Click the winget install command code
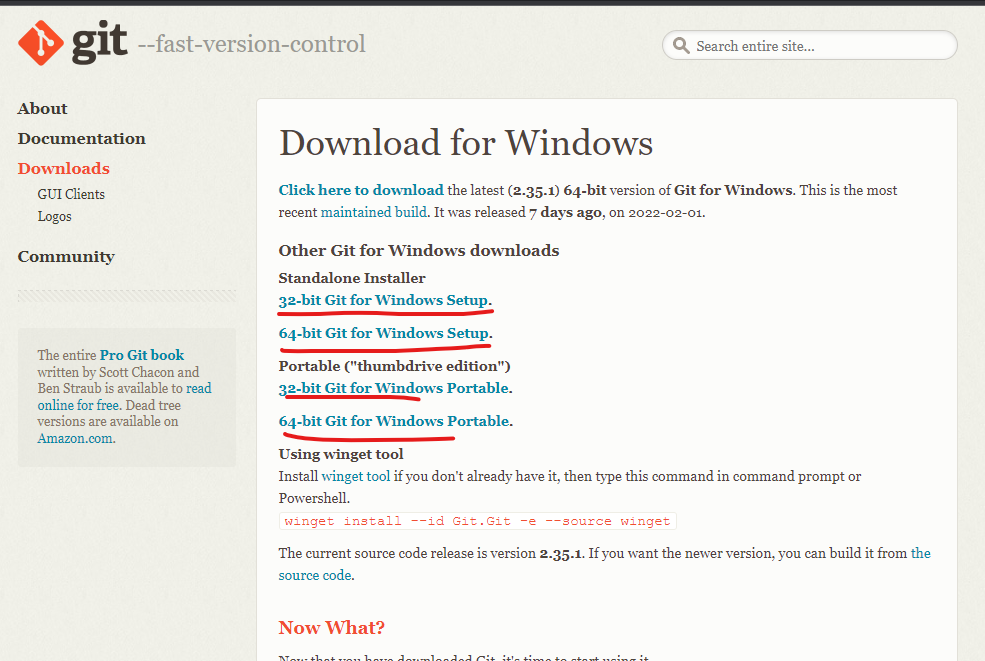The height and width of the screenshot is (661, 985). (x=477, y=521)
